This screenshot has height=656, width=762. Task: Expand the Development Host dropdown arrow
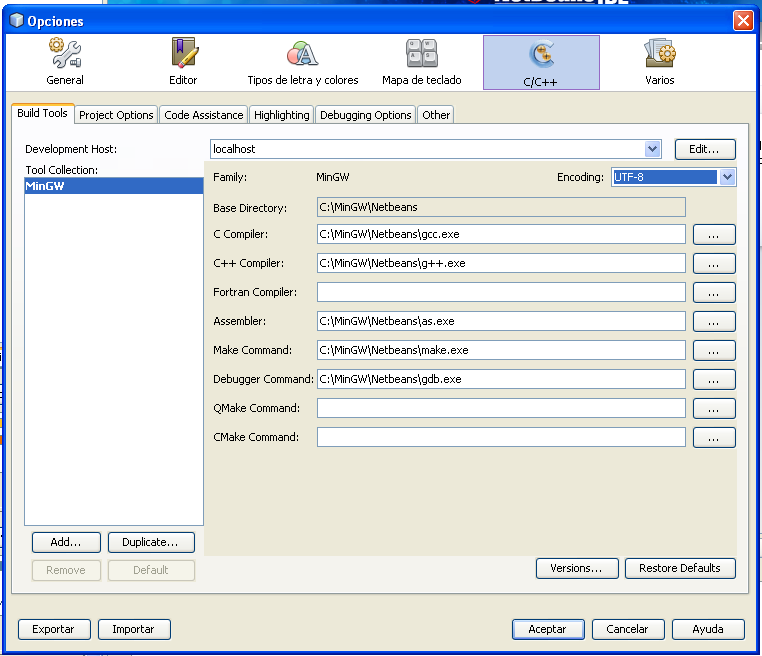coord(653,149)
